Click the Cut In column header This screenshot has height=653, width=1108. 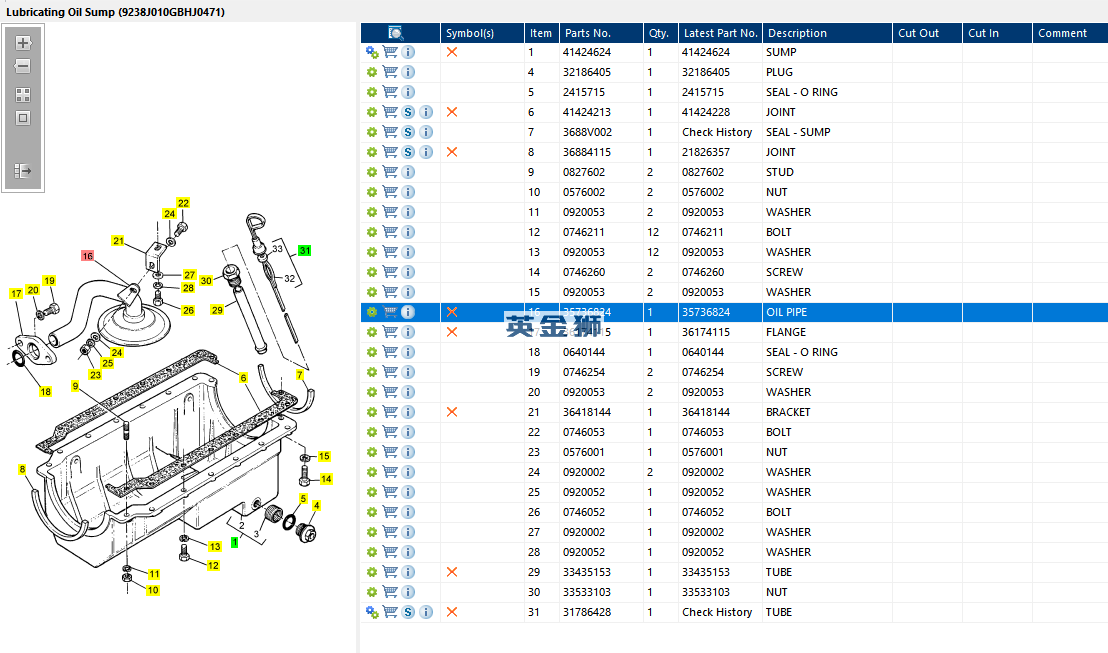996,33
